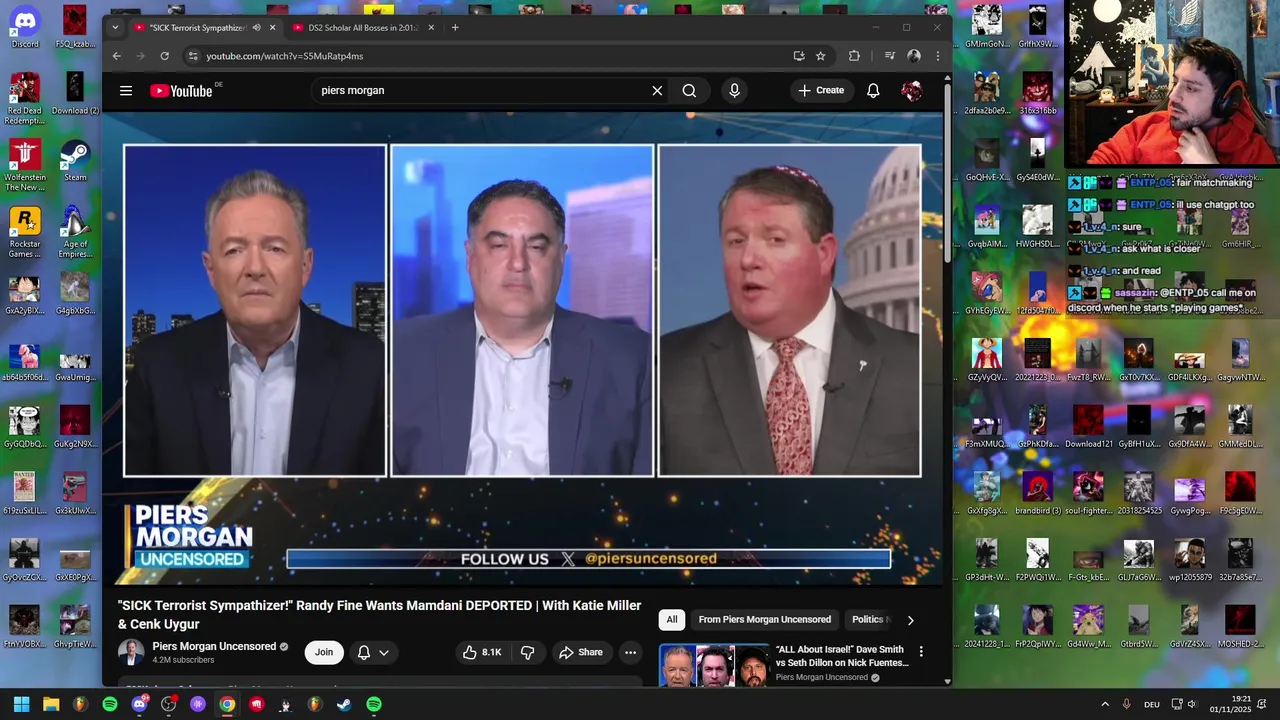
Task: Click the video player to pause
Action: (x=522, y=348)
